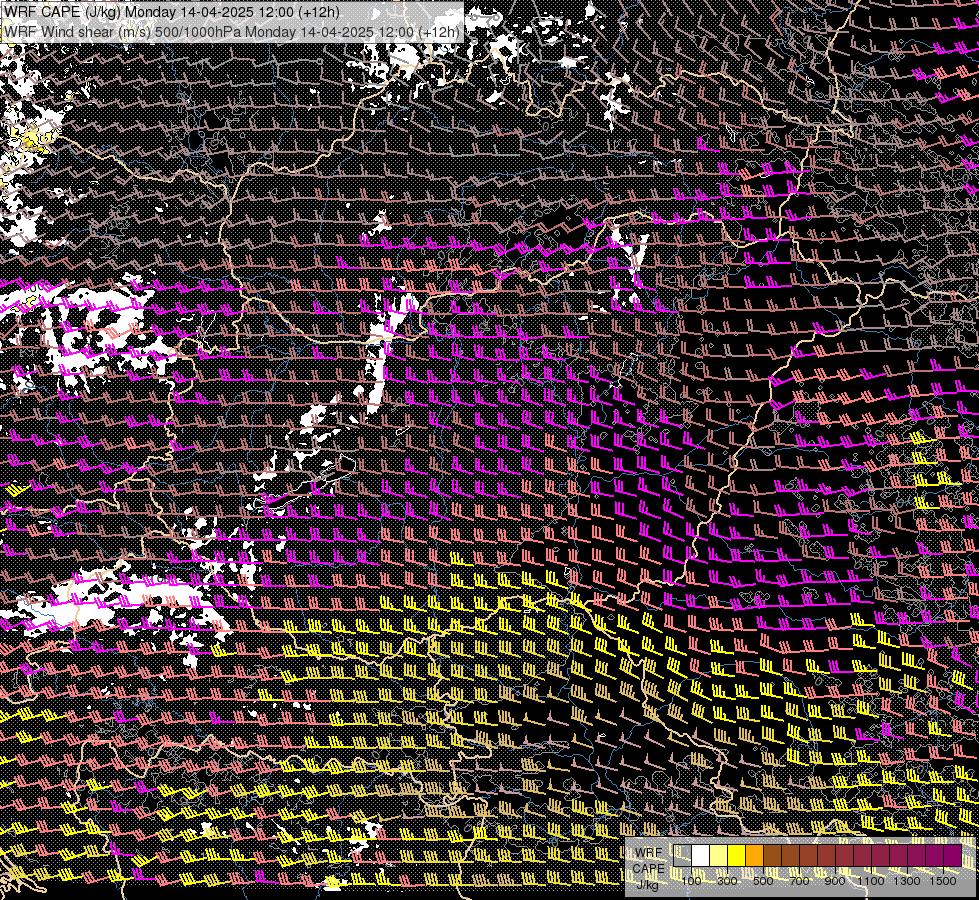Click the 300 legend value label
The width and height of the screenshot is (979, 900).
click(x=727, y=881)
